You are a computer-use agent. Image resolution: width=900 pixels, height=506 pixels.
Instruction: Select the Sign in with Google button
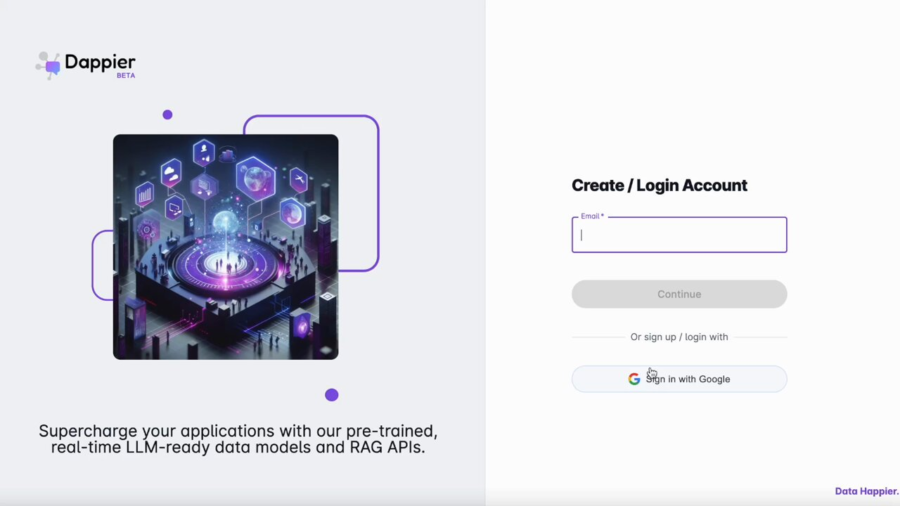[x=679, y=379]
